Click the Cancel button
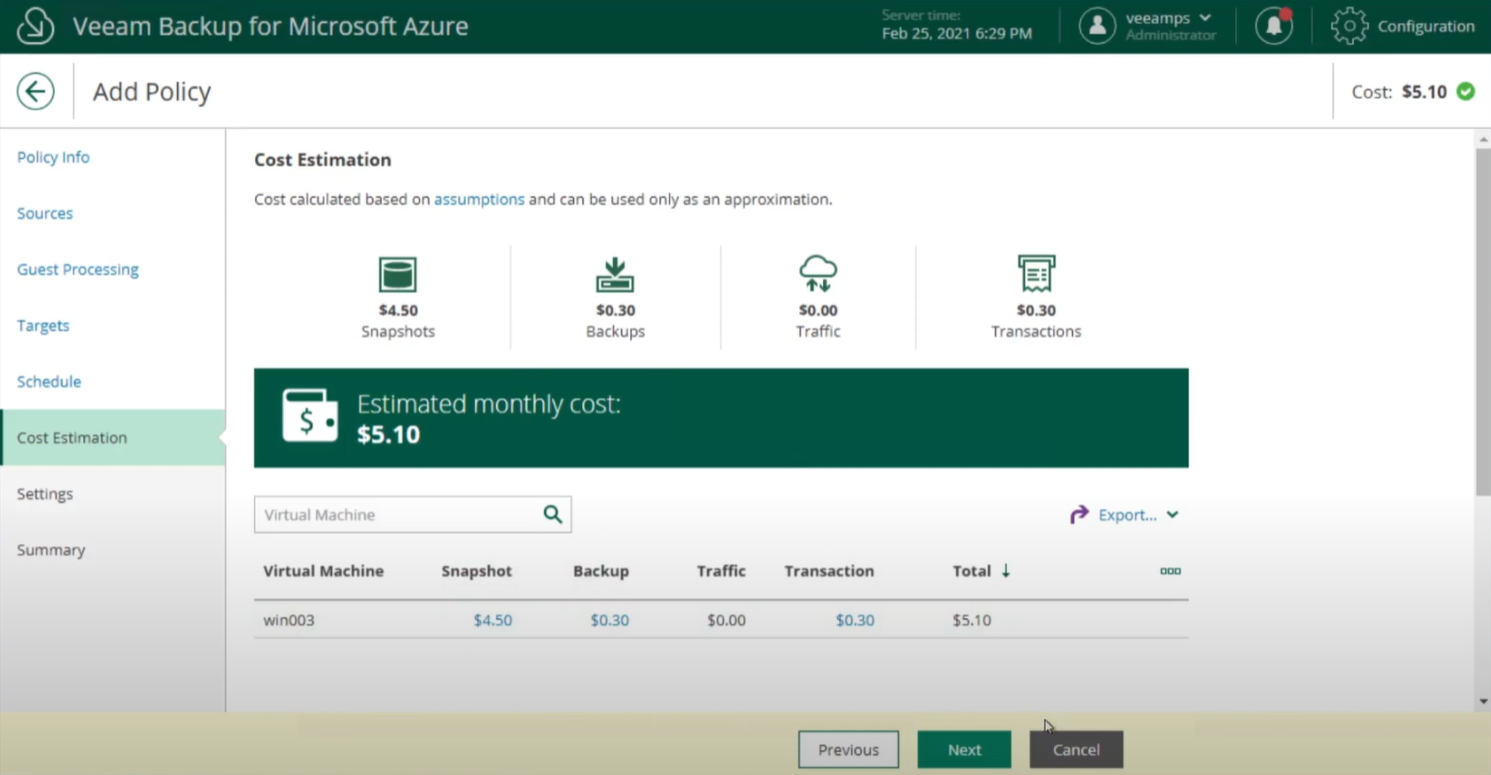Image resolution: width=1491 pixels, height=775 pixels. pos(1076,750)
